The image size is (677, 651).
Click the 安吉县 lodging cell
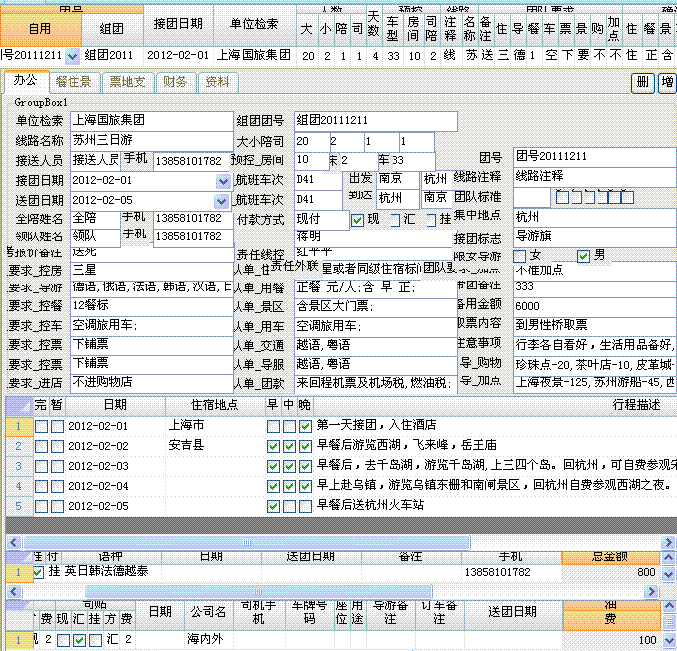coord(215,446)
